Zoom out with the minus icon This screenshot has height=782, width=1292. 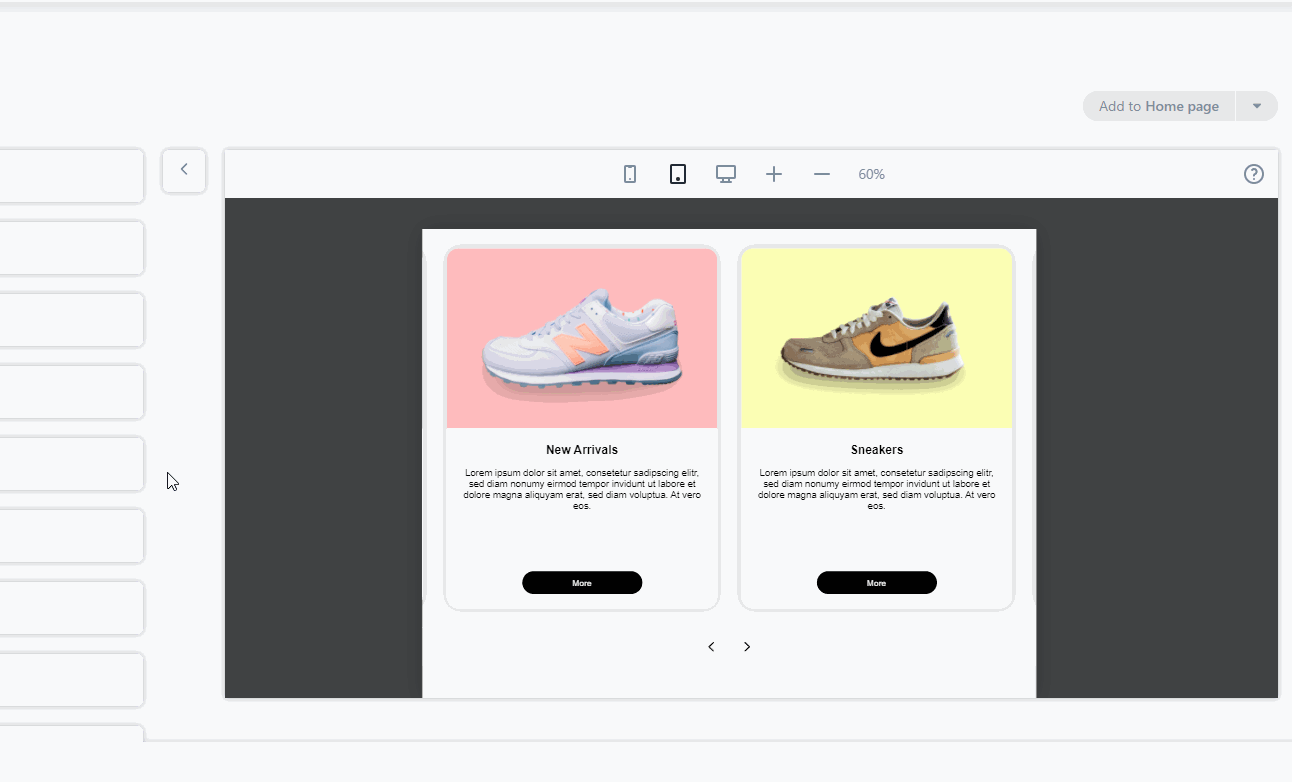click(822, 174)
